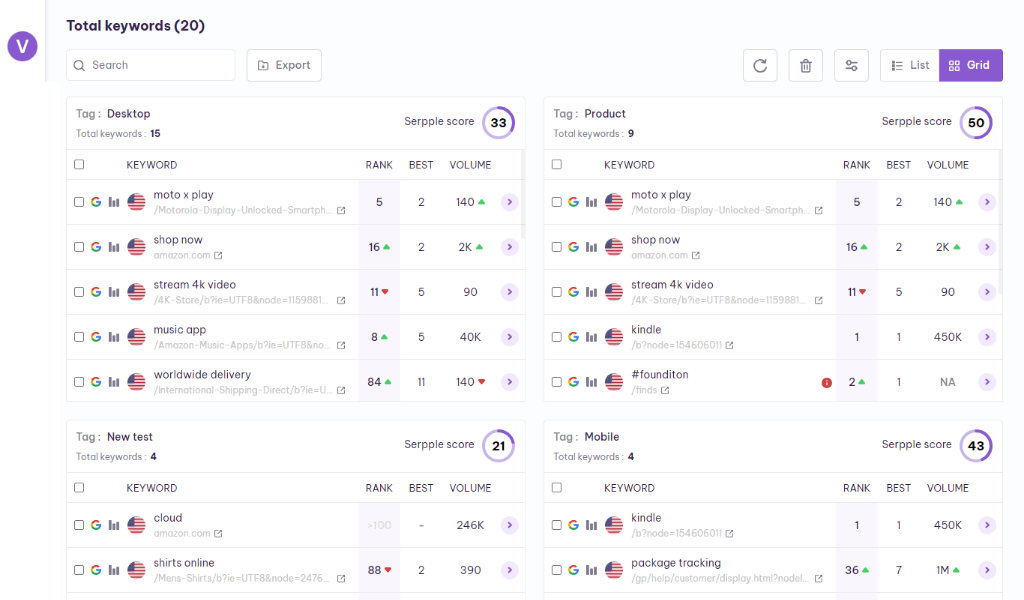Click bar chart icon in music app row
Screen dimensions: 1024x600
pos(114,337)
